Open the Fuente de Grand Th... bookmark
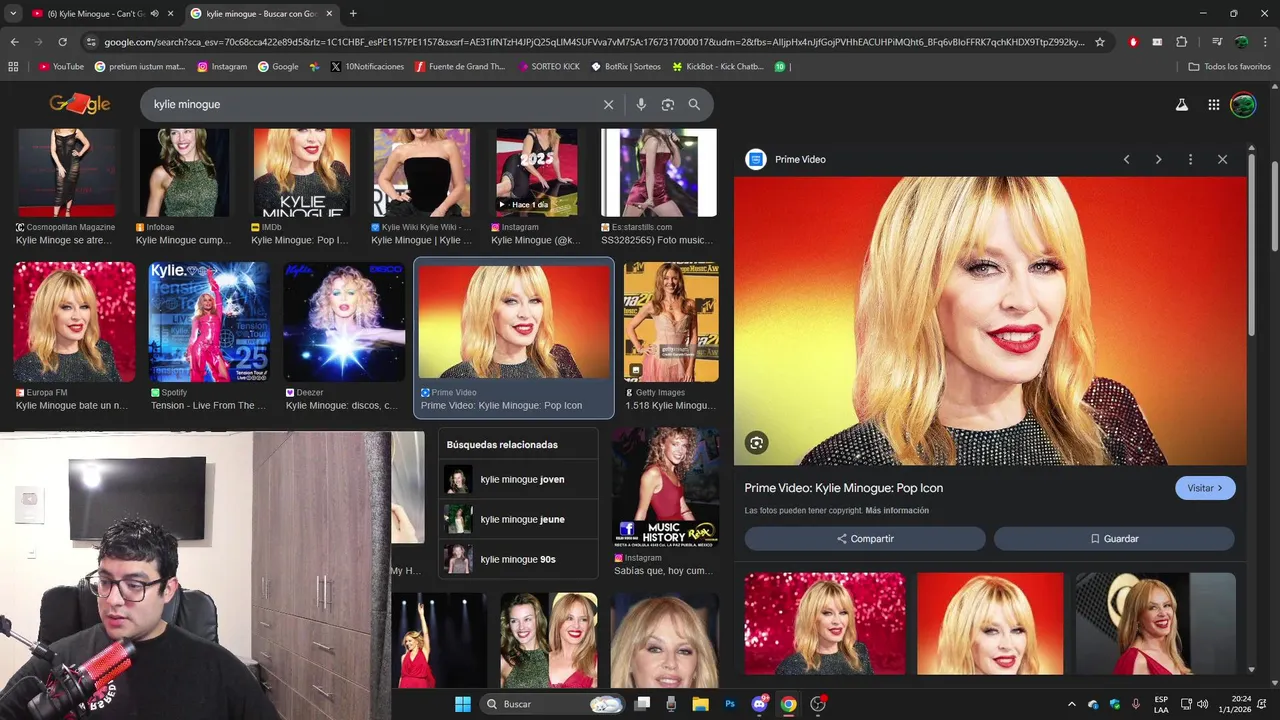Screen dimensions: 1280x720 [x=460, y=67]
